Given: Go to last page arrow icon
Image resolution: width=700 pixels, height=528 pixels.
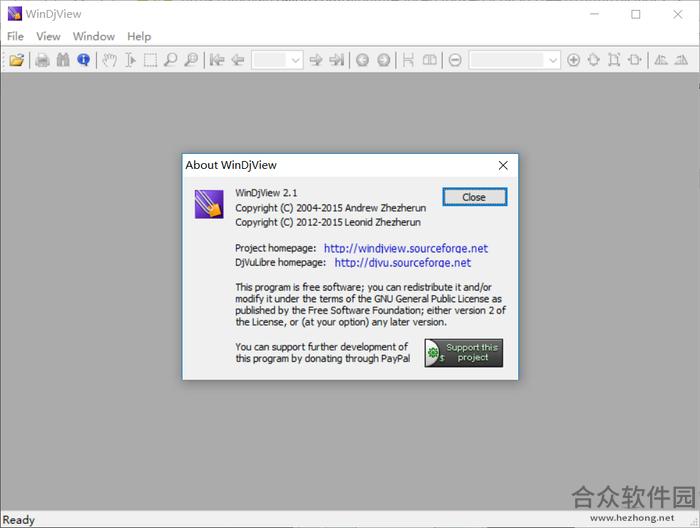Looking at the screenshot, I should (336, 60).
